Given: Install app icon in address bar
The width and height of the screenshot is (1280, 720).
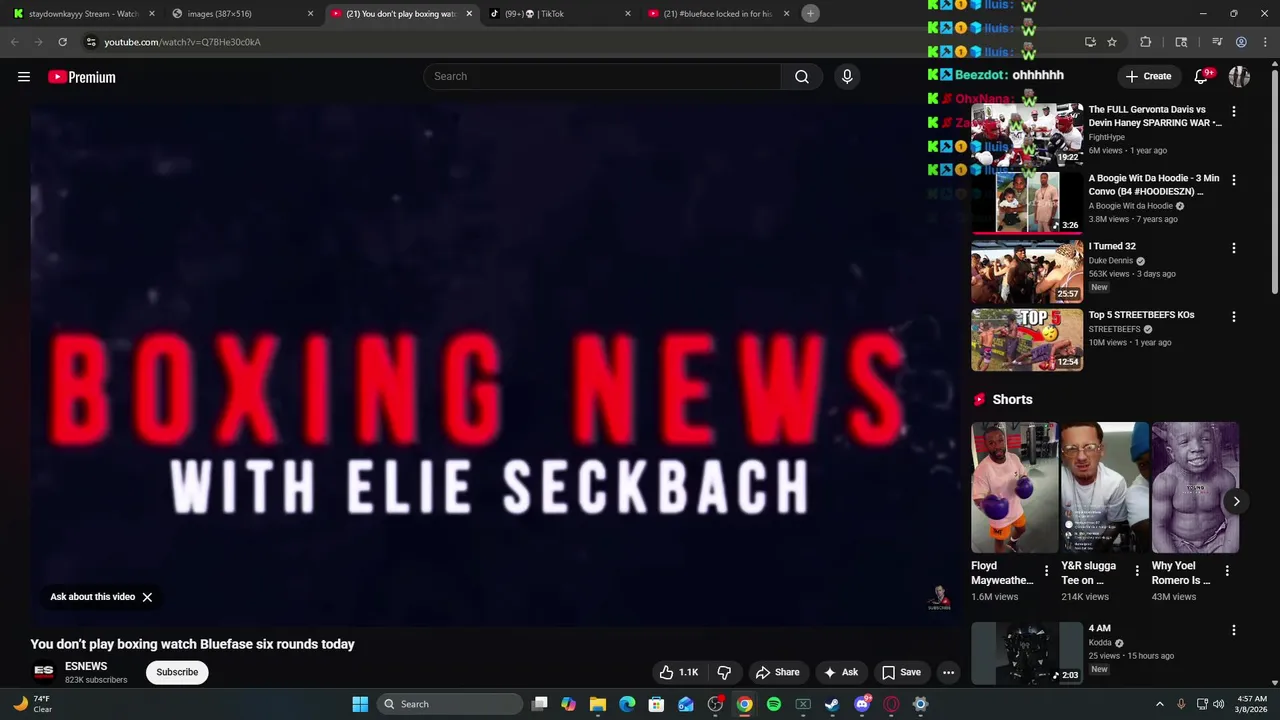Looking at the screenshot, I should coord(1090,42).
